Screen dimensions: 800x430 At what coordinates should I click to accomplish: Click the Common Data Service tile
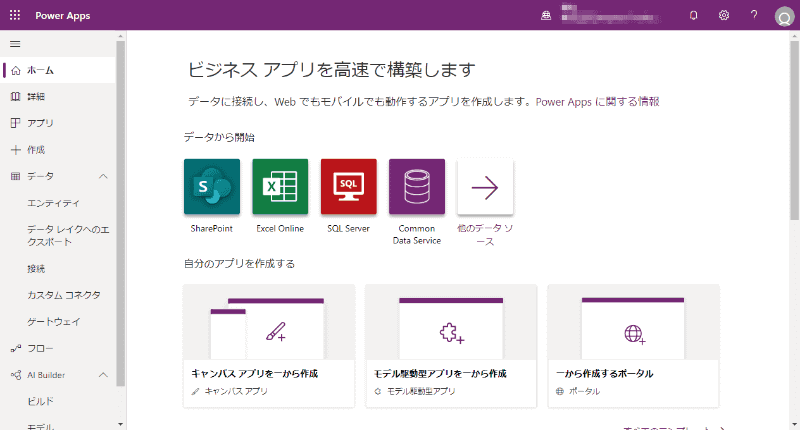click(x=417, y=187)
